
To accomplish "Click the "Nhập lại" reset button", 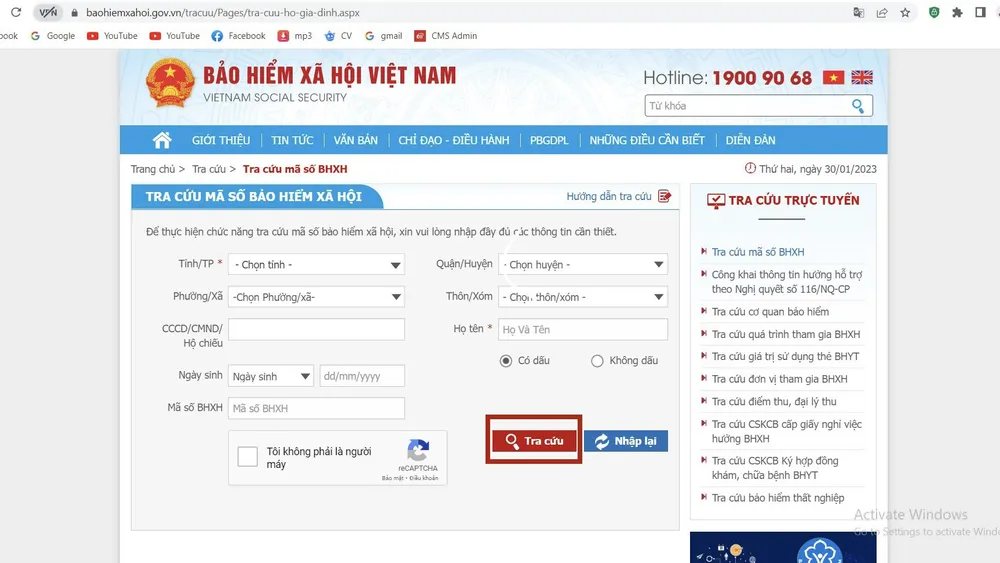I will [x=626, y=441].
